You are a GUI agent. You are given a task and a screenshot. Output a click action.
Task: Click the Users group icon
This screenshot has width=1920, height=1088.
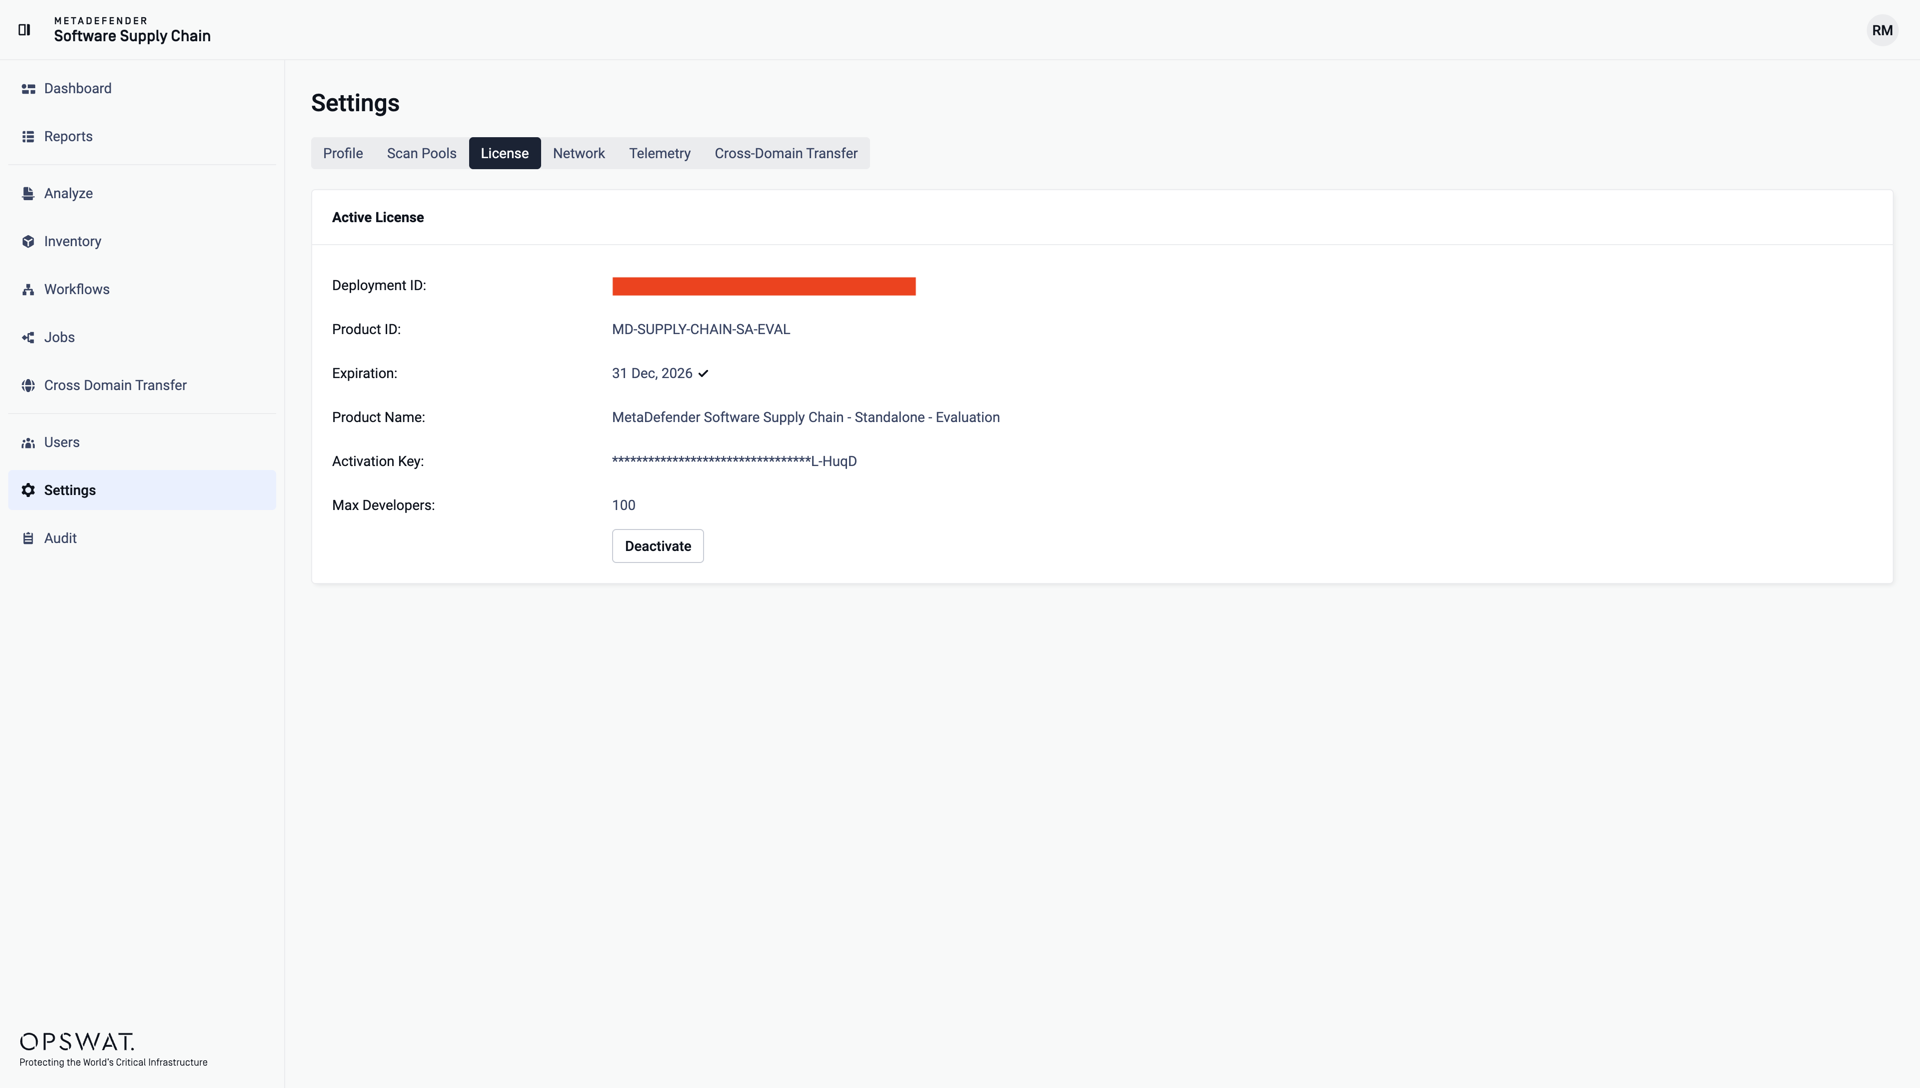click(x=28, y=443)
